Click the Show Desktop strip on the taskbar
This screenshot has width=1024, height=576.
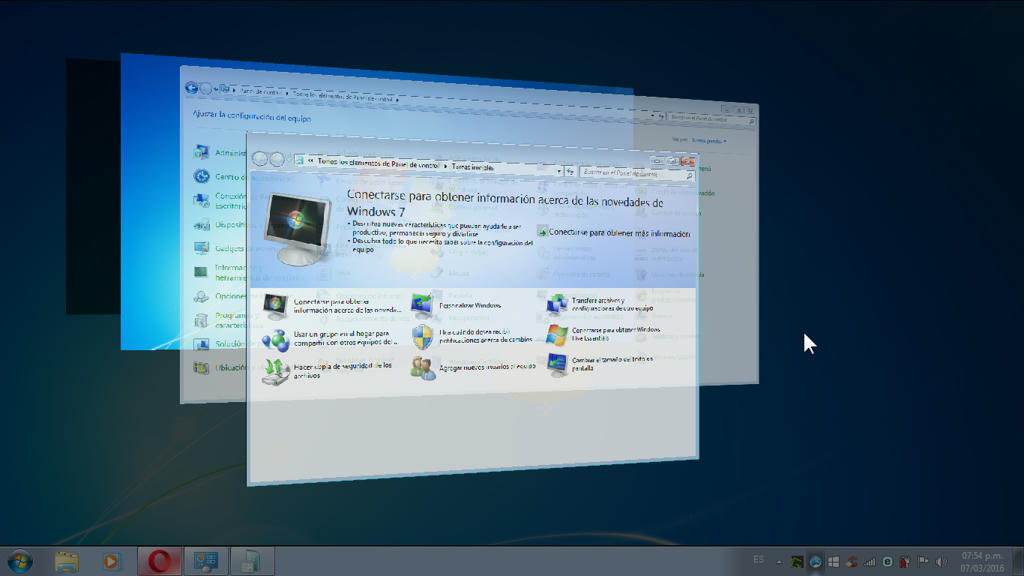pos(1019,562)
